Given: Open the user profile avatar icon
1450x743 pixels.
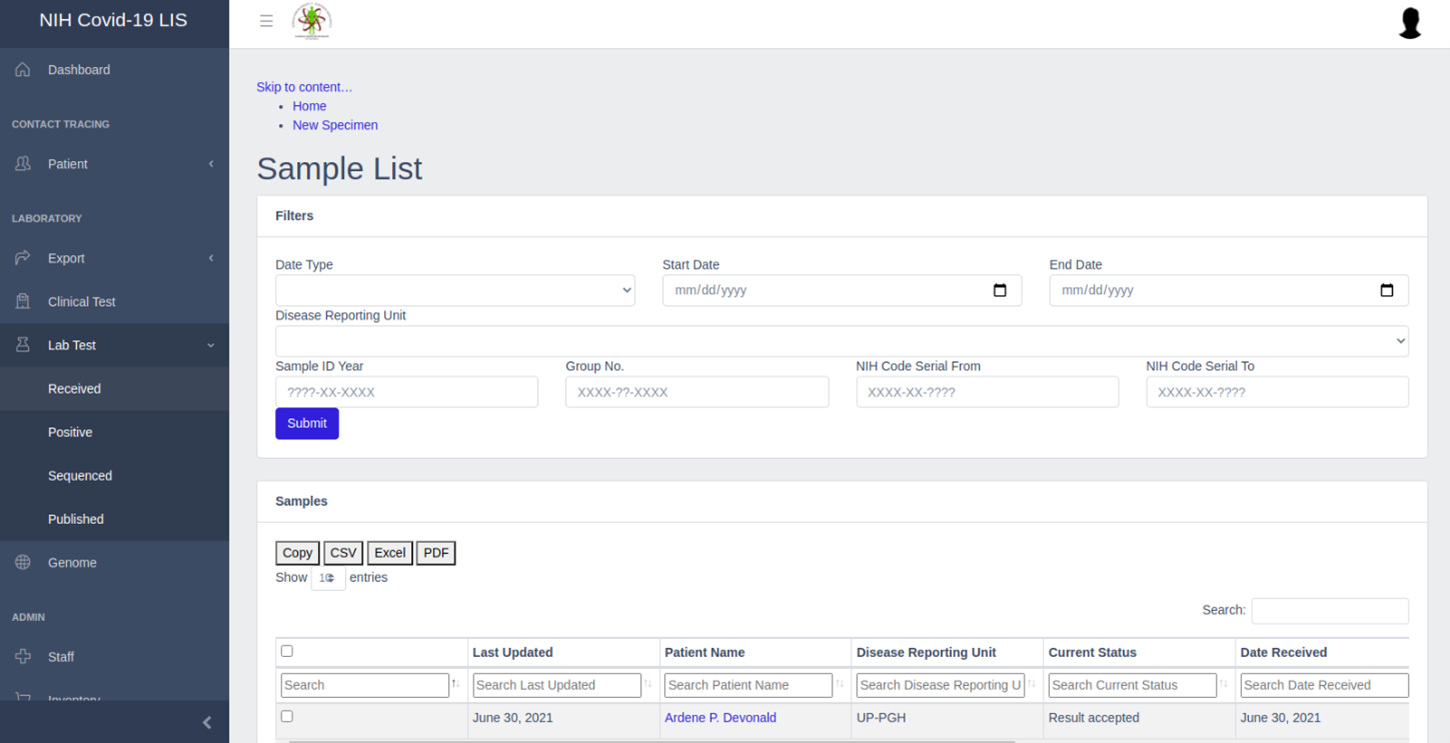Looking at the screenshot, I should 1410,22.
